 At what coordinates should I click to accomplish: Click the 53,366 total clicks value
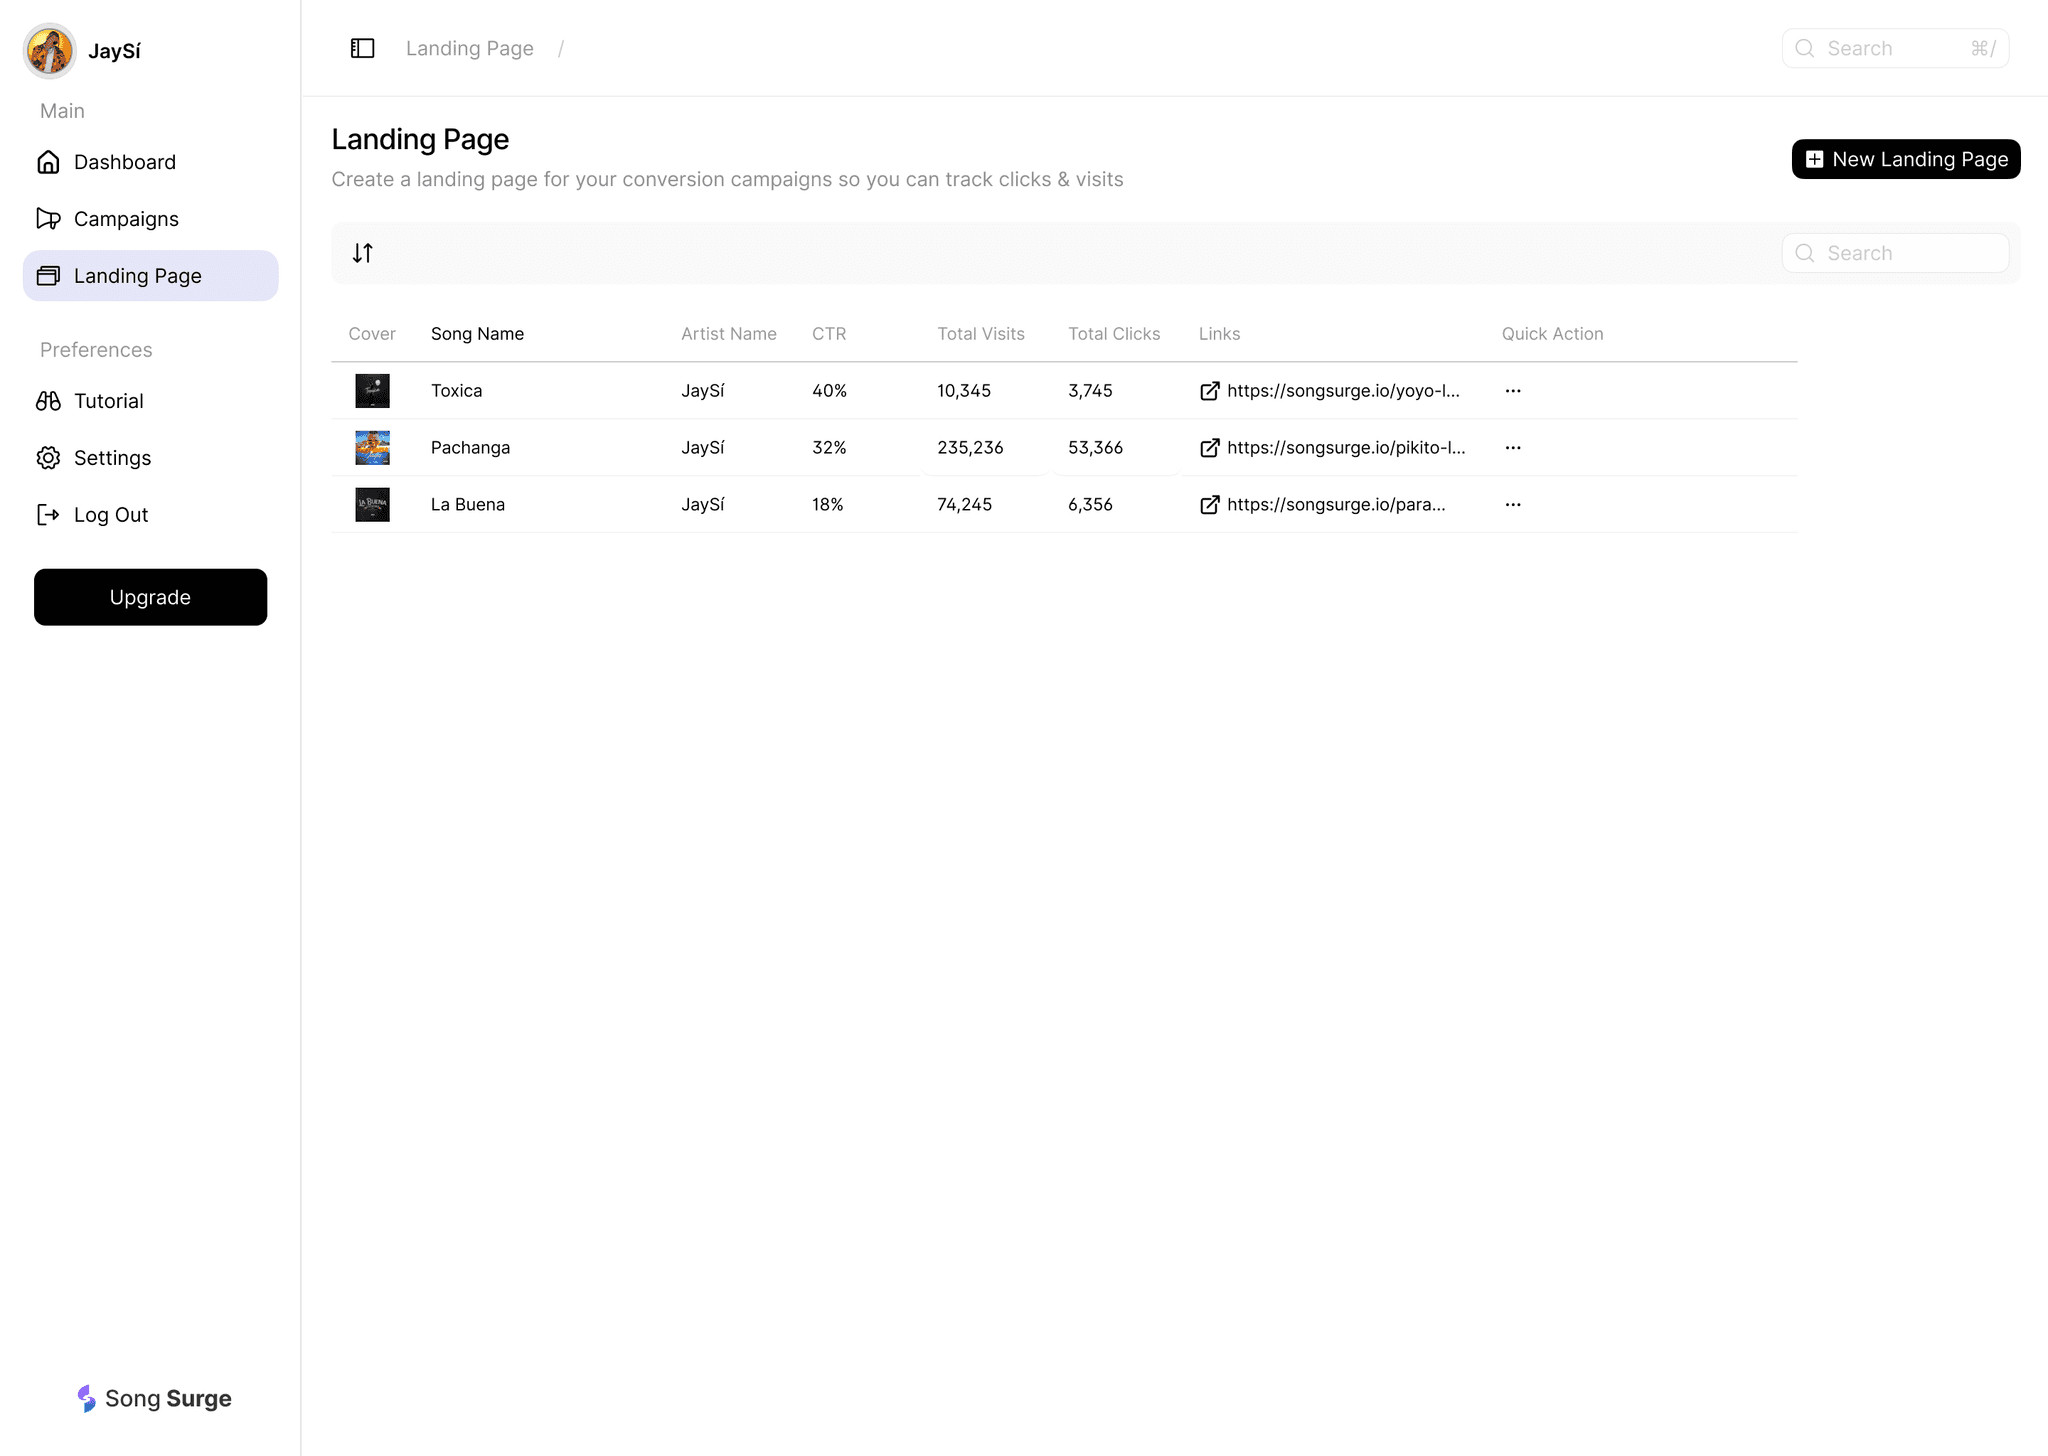[x=1095, y=448]
